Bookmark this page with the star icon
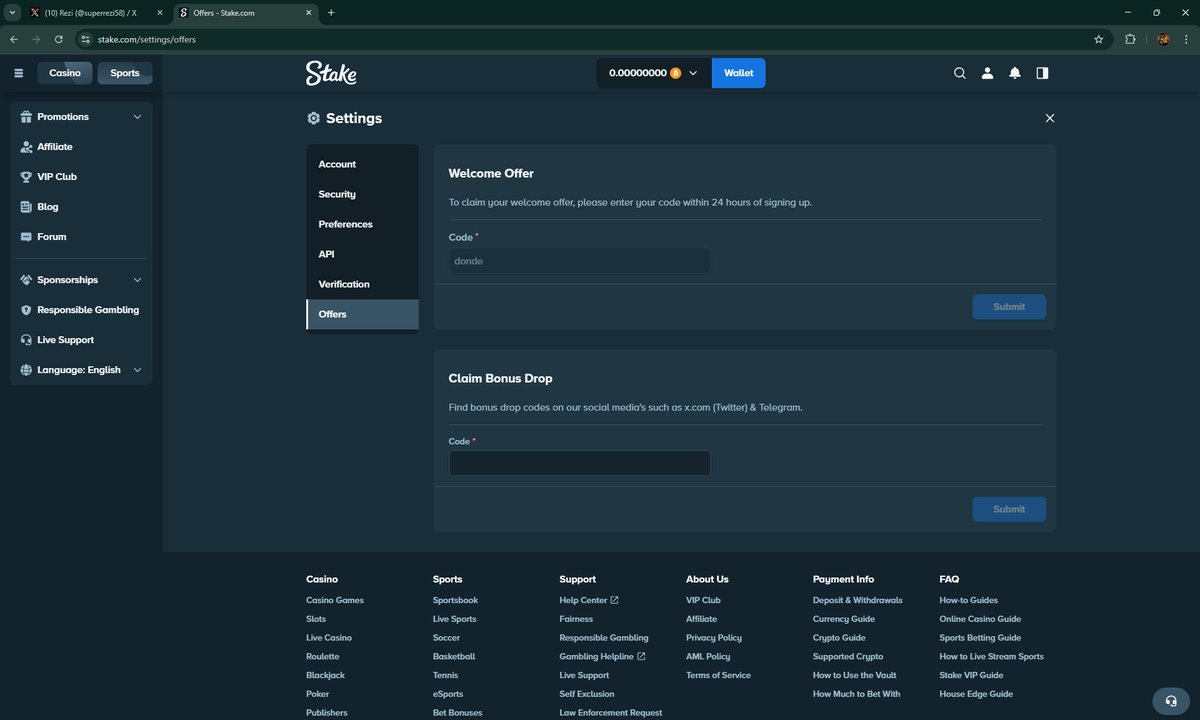 point(1099,39)
